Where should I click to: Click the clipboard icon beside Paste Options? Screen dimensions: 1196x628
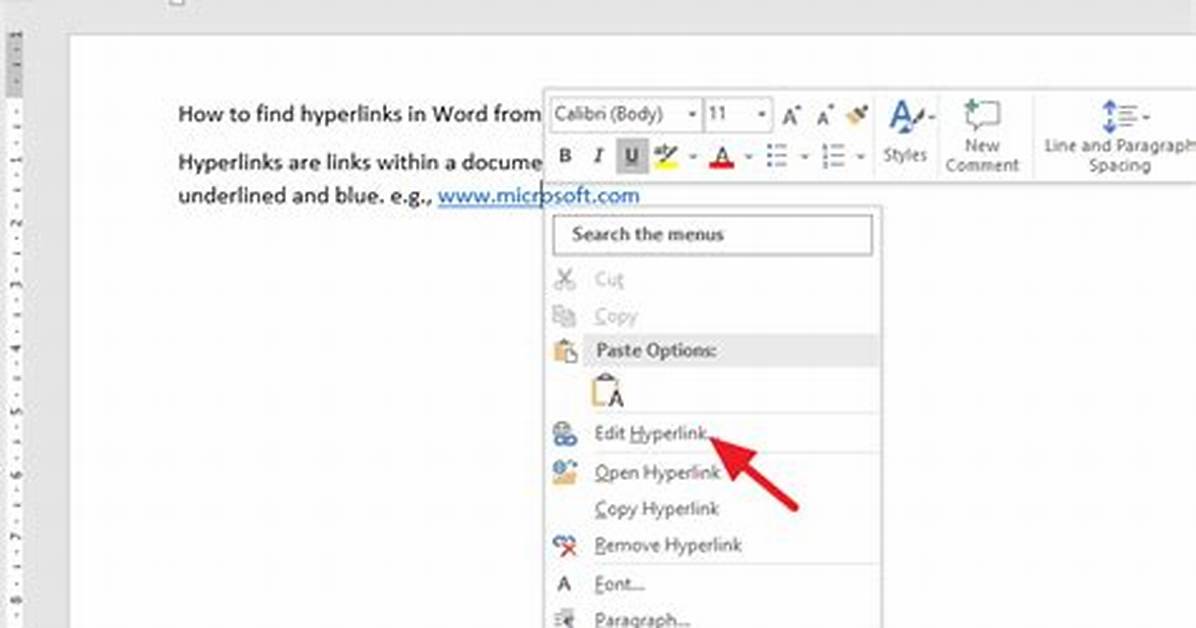[x=565, y=350]
